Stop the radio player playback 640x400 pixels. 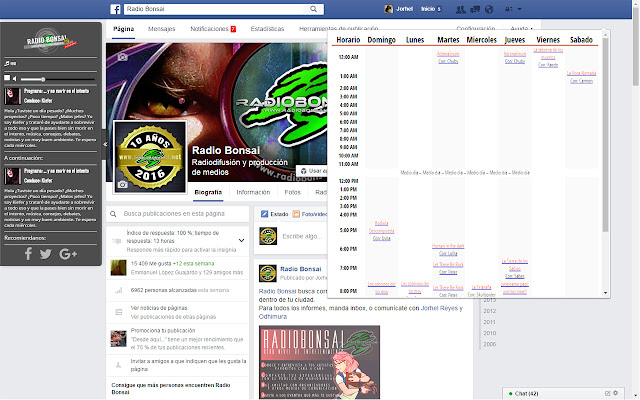(7, 78)
